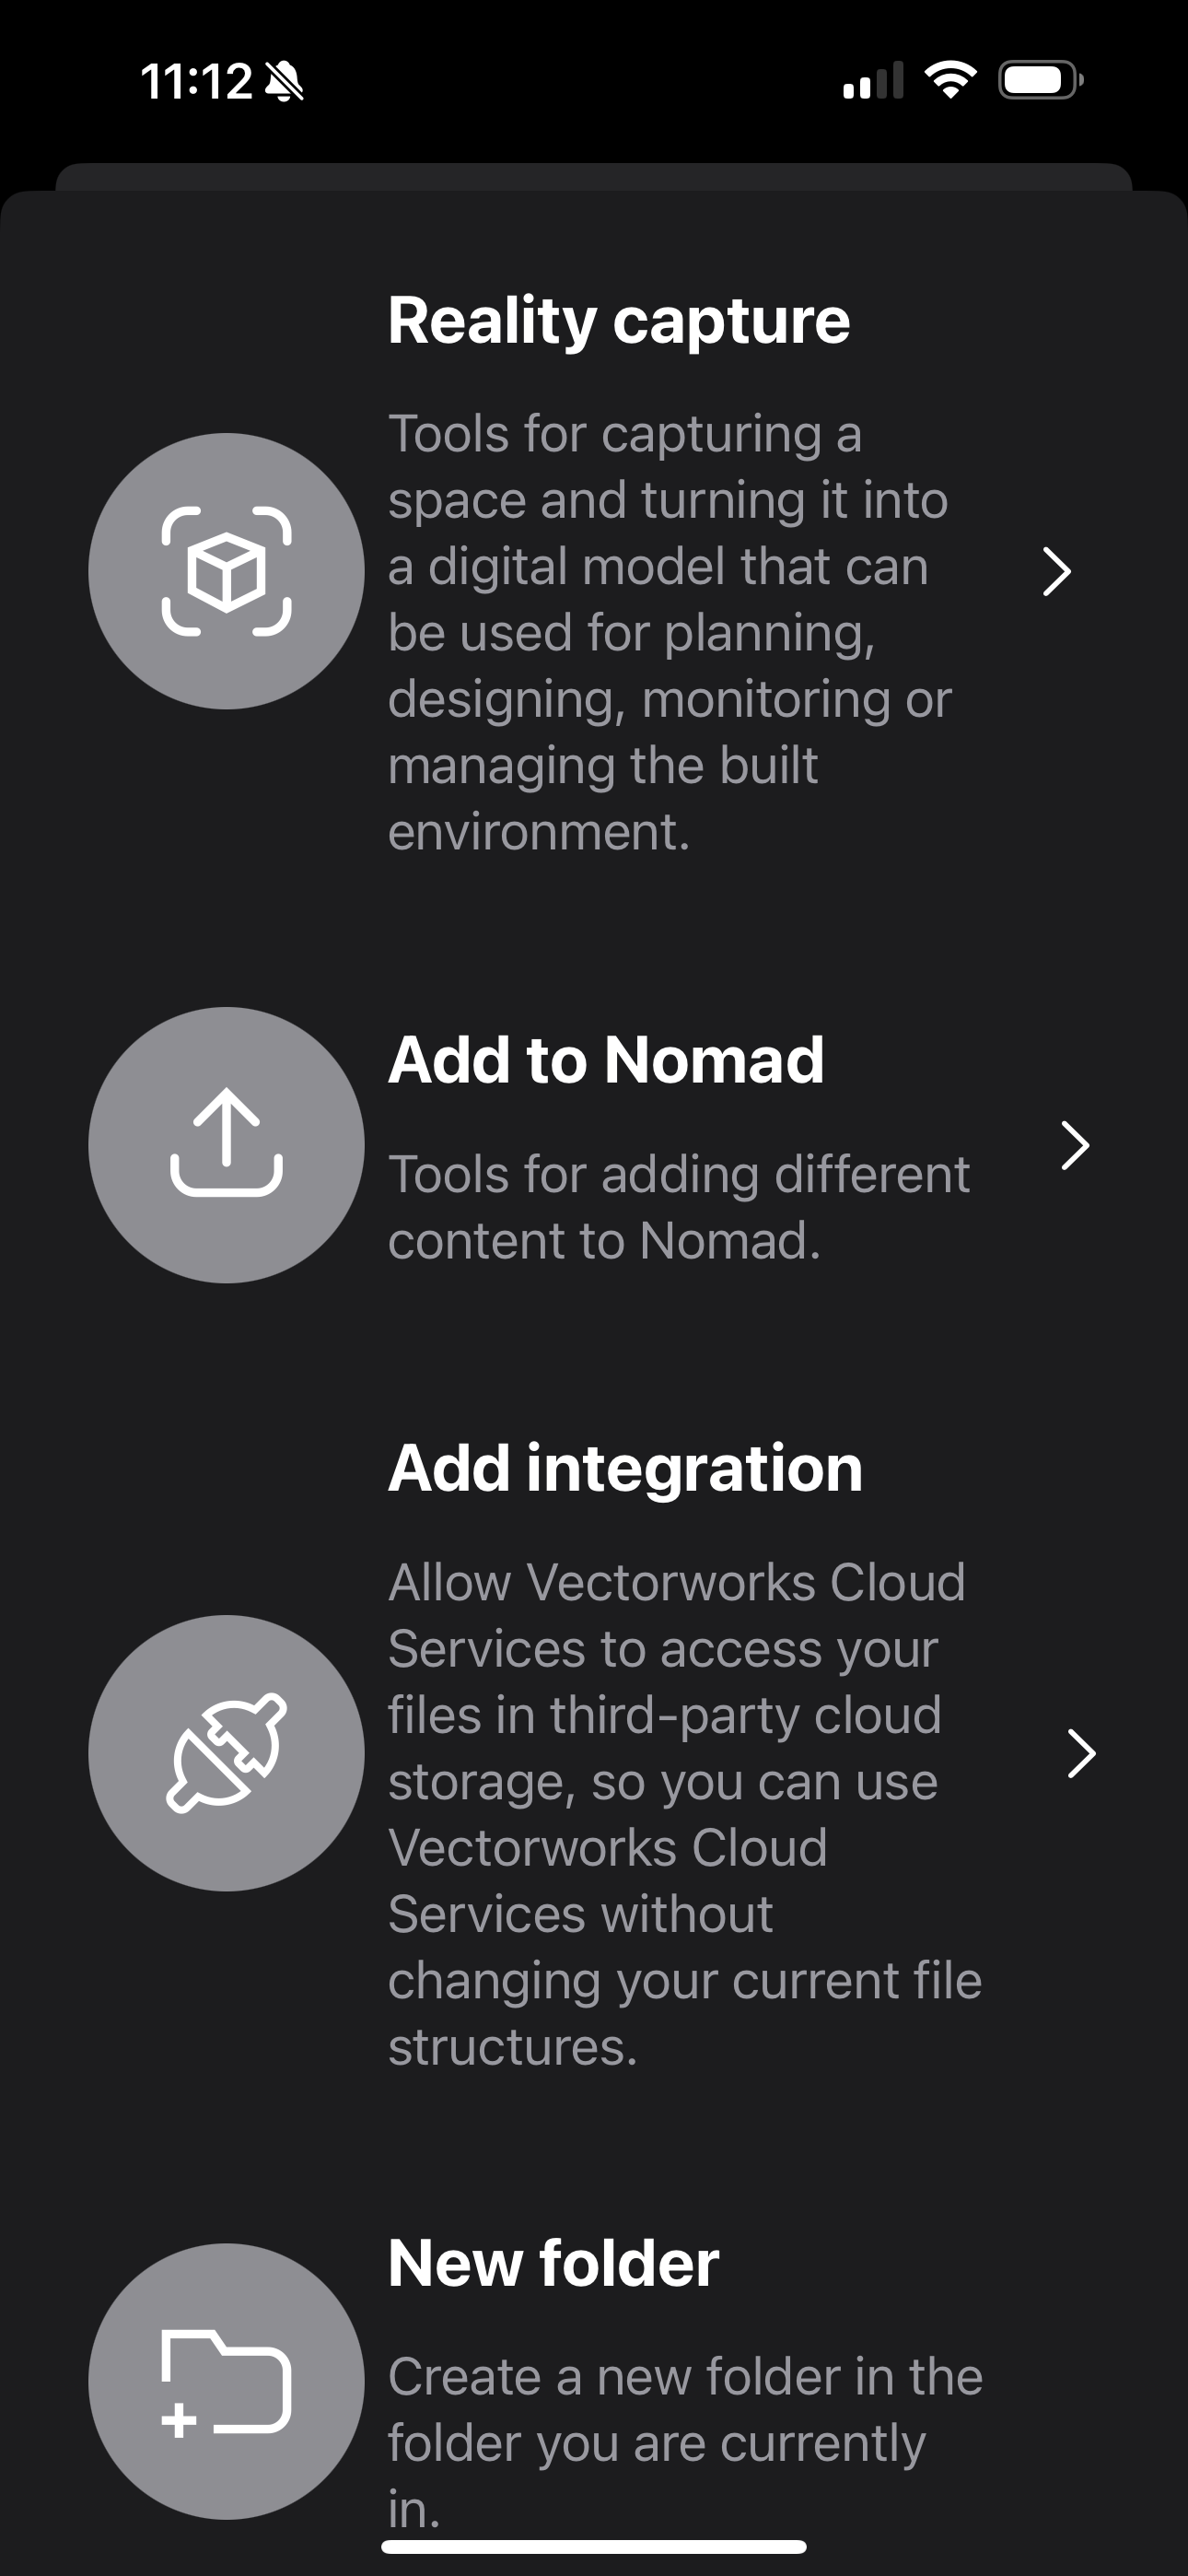
Task: Click "Create a new folder" description text
Action: point(684,2410)
